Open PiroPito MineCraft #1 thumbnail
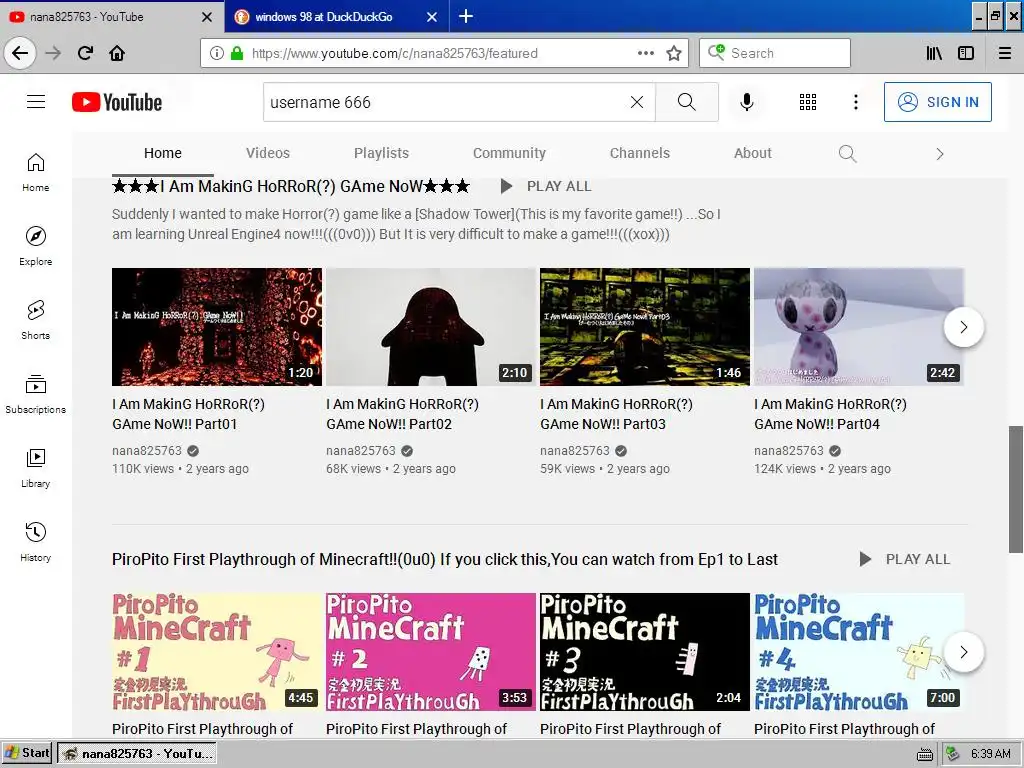Viewport: 1024px width, 768px height. point(217,652)
